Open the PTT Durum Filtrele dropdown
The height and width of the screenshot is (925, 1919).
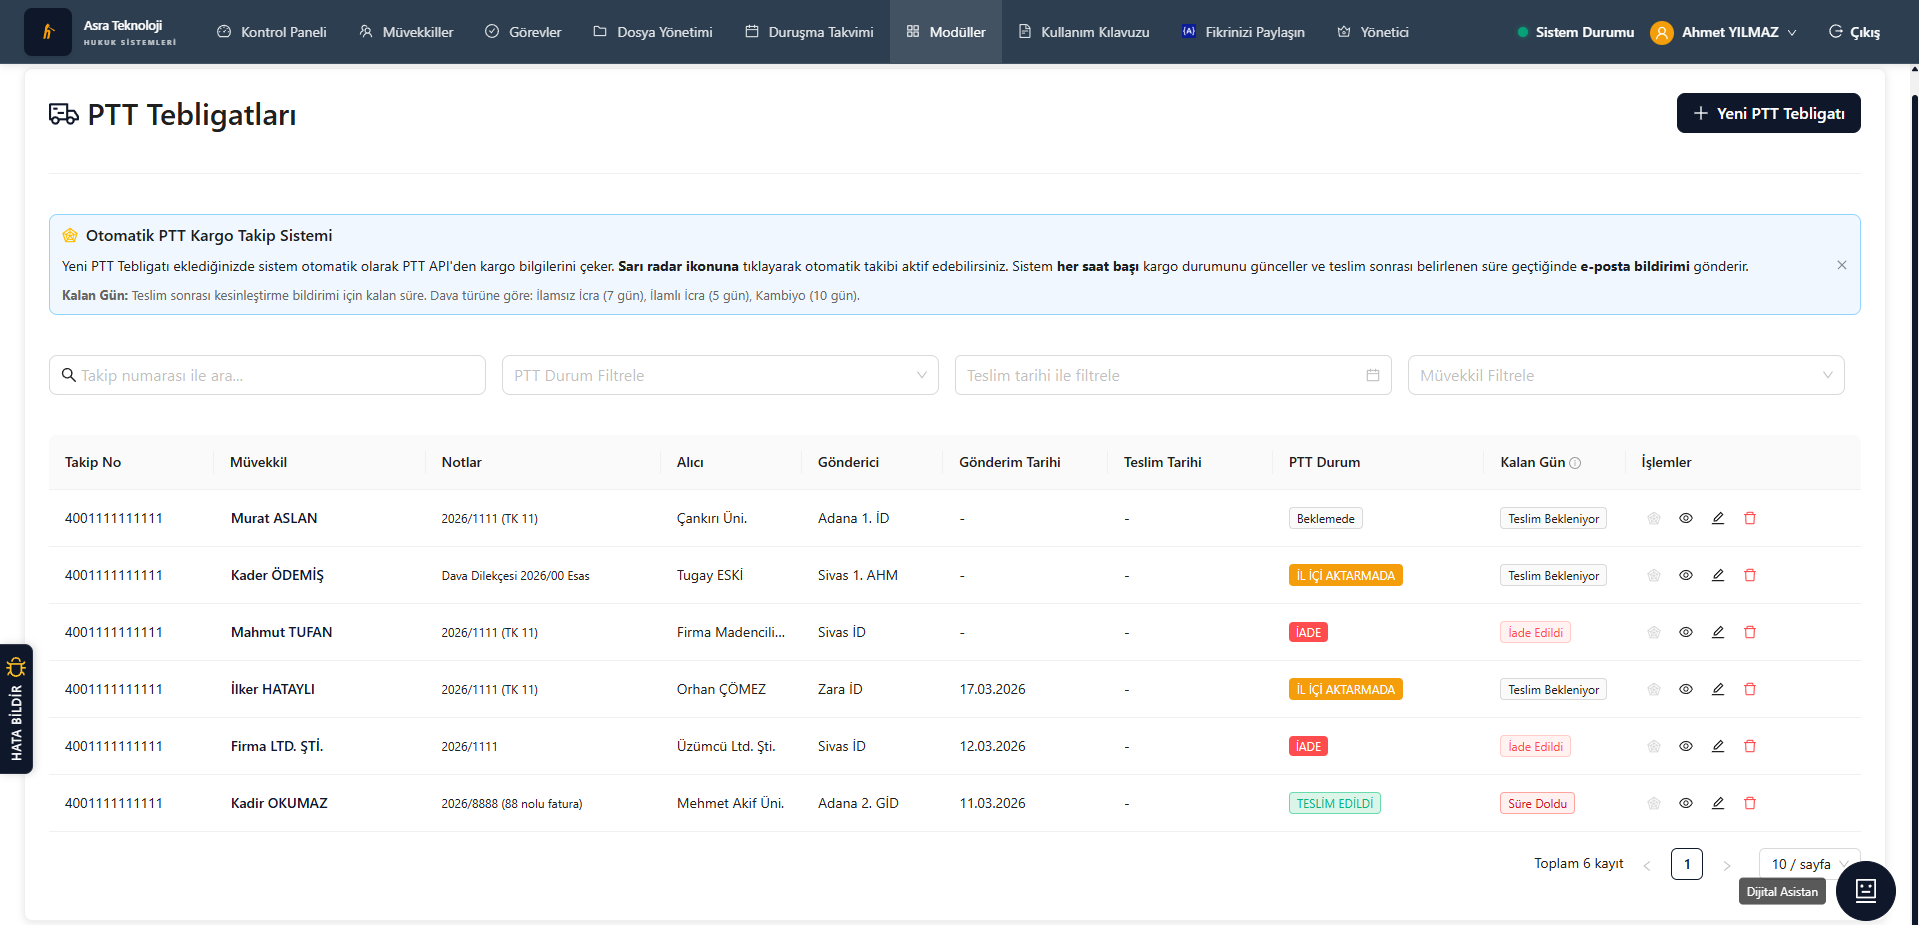click(x=720, y=375)
